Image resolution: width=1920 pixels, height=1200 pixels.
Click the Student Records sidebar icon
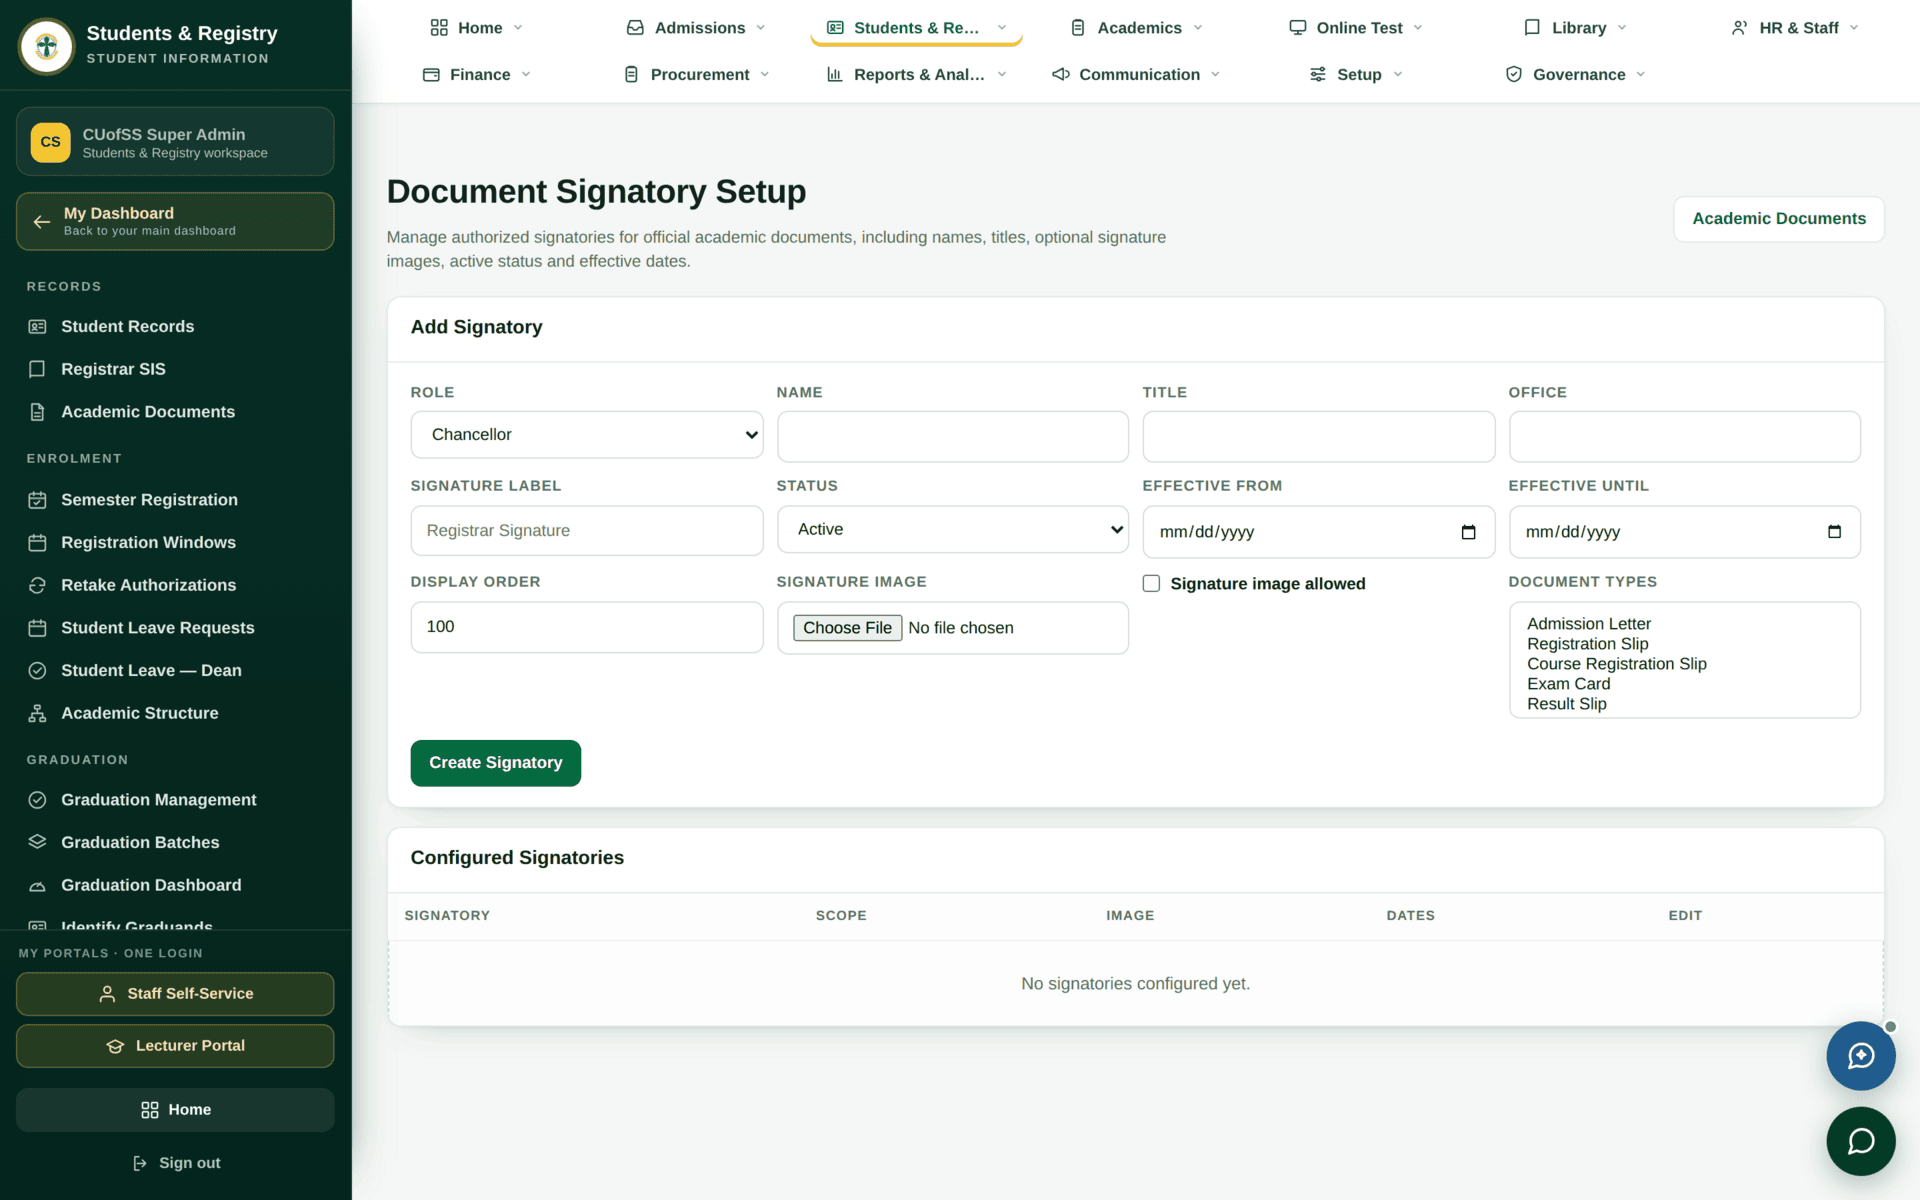coord(37,327)
